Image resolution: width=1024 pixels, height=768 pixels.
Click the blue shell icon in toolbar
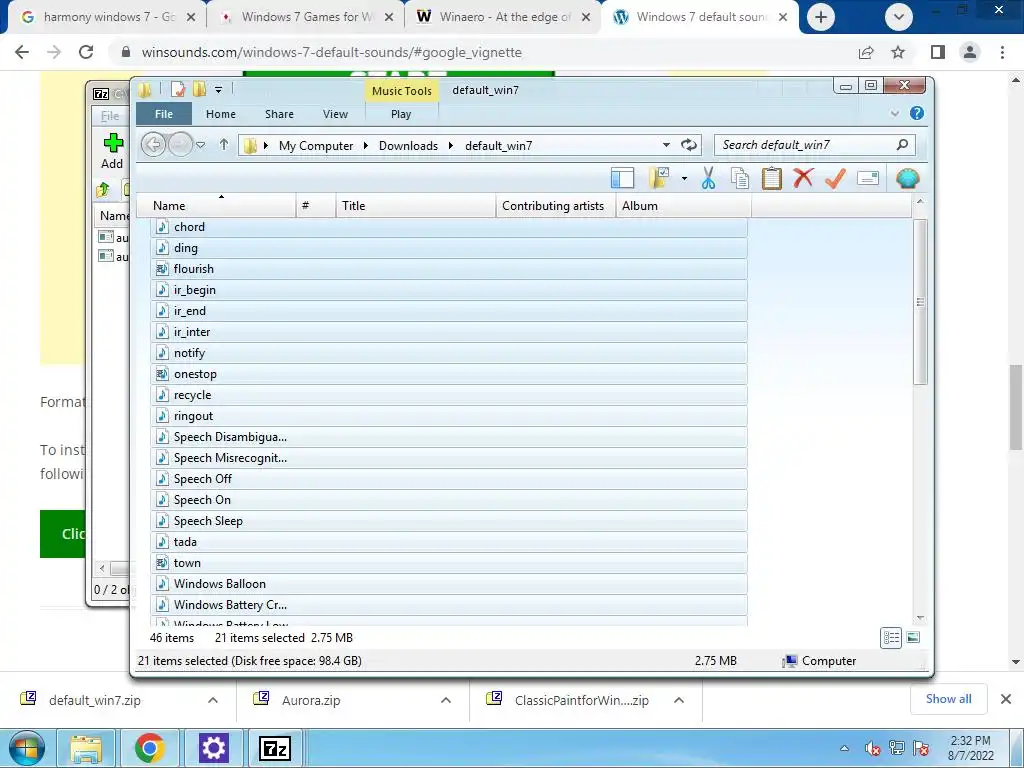click(x=908, y=178)
